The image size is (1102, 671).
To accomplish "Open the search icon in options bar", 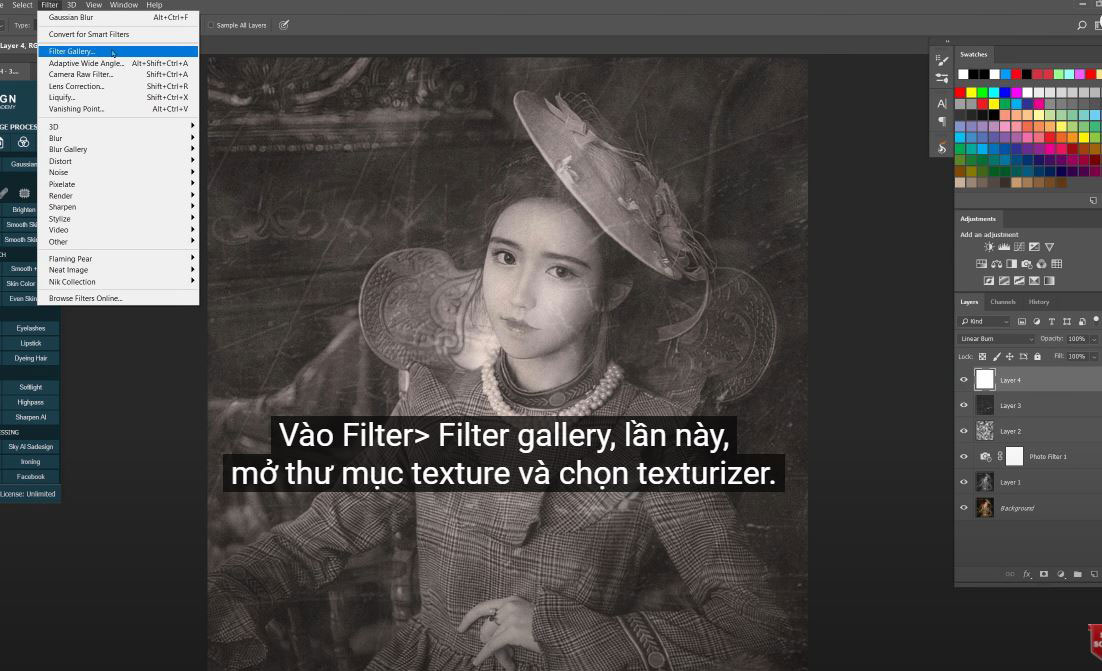I will coord(1082,25).
